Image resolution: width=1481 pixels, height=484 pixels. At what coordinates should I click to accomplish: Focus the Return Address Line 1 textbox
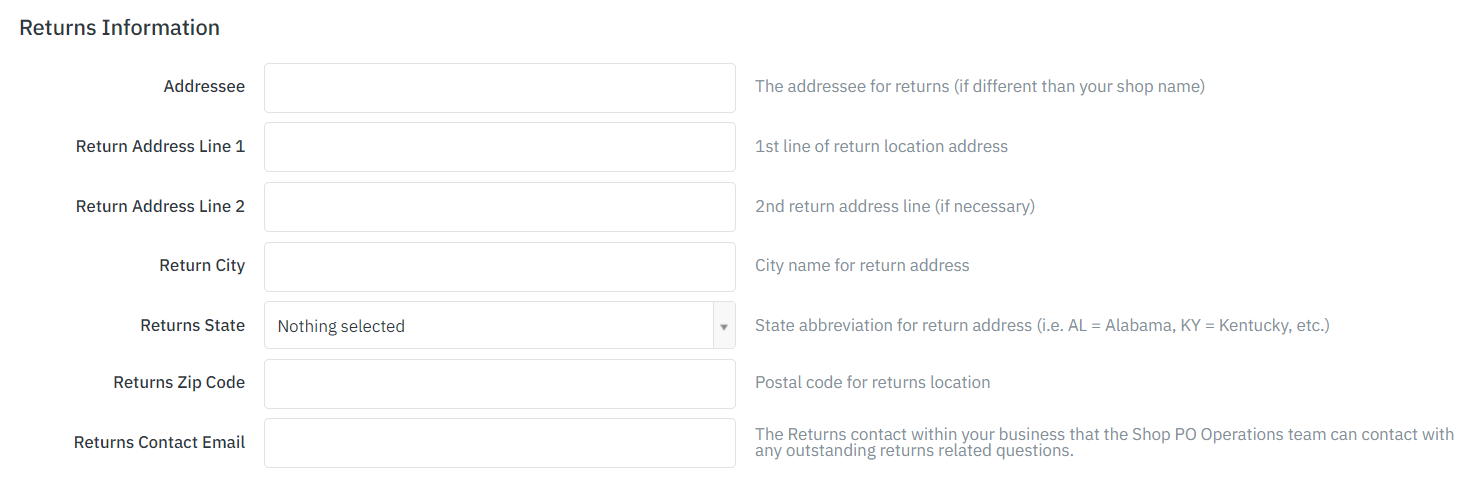click(x=499, y=147)
